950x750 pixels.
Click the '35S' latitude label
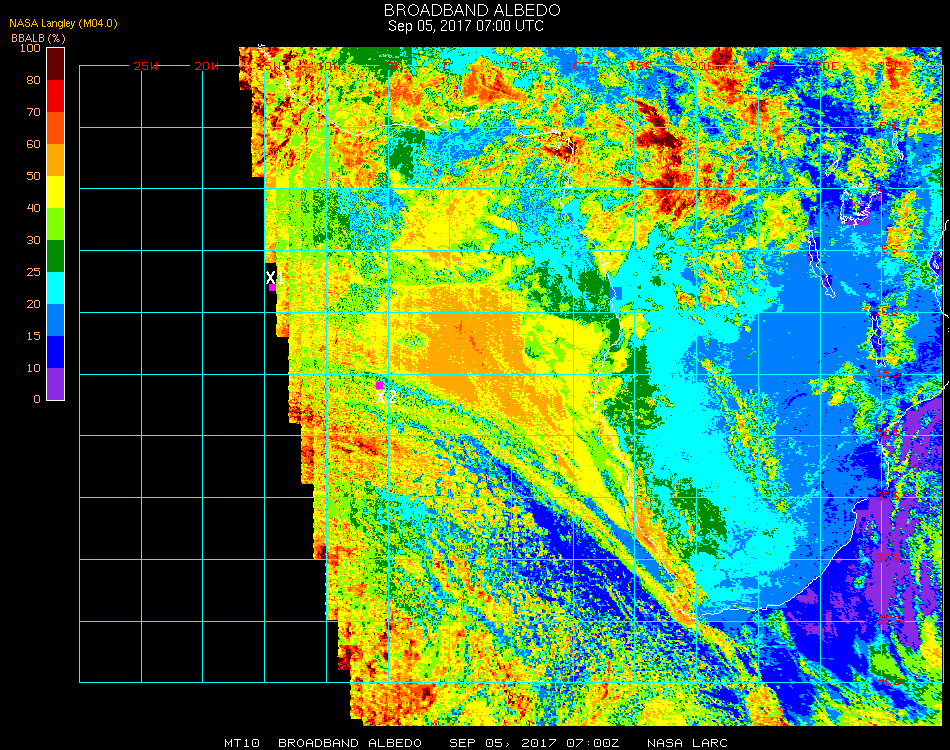click(889, 620)
